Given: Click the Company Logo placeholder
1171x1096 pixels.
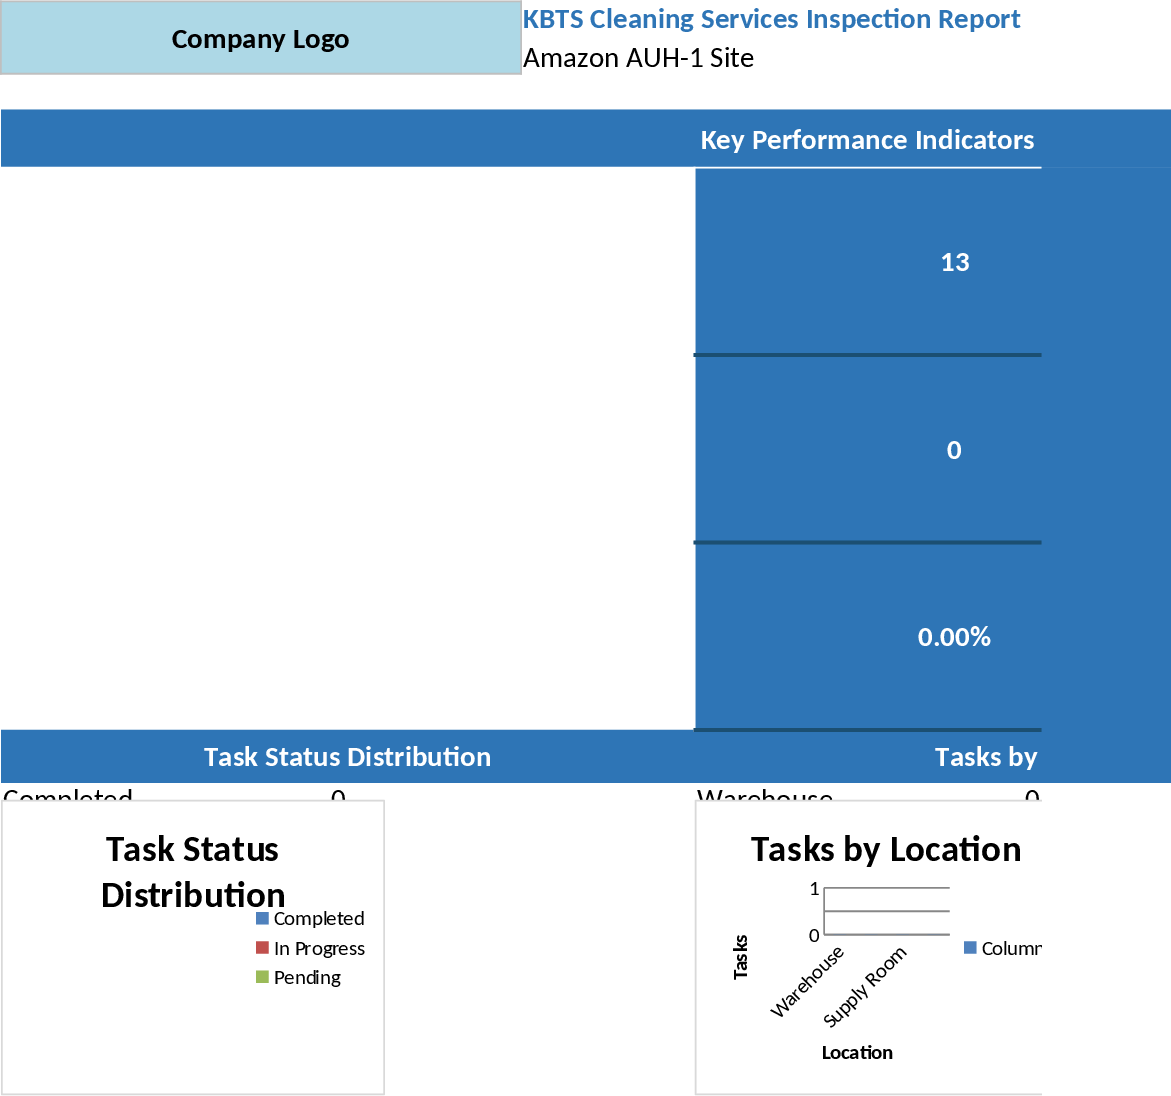Looking at the screenshot, I should pyautogui.click(x=260, y=39).
